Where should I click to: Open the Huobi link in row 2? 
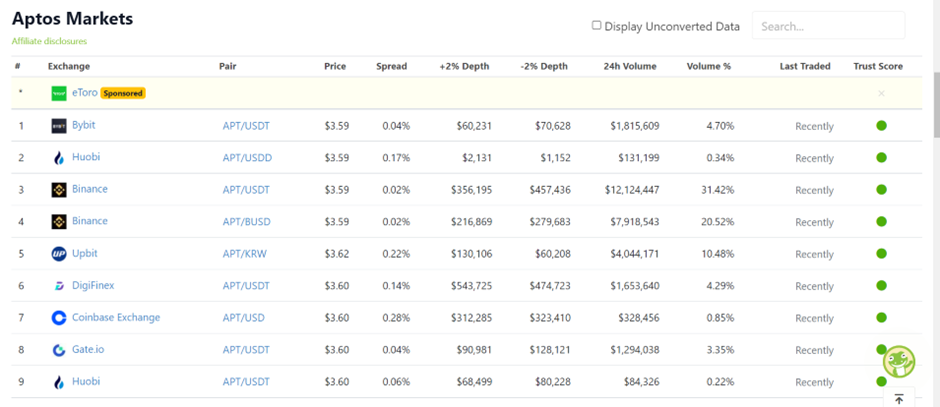point(86,157)
